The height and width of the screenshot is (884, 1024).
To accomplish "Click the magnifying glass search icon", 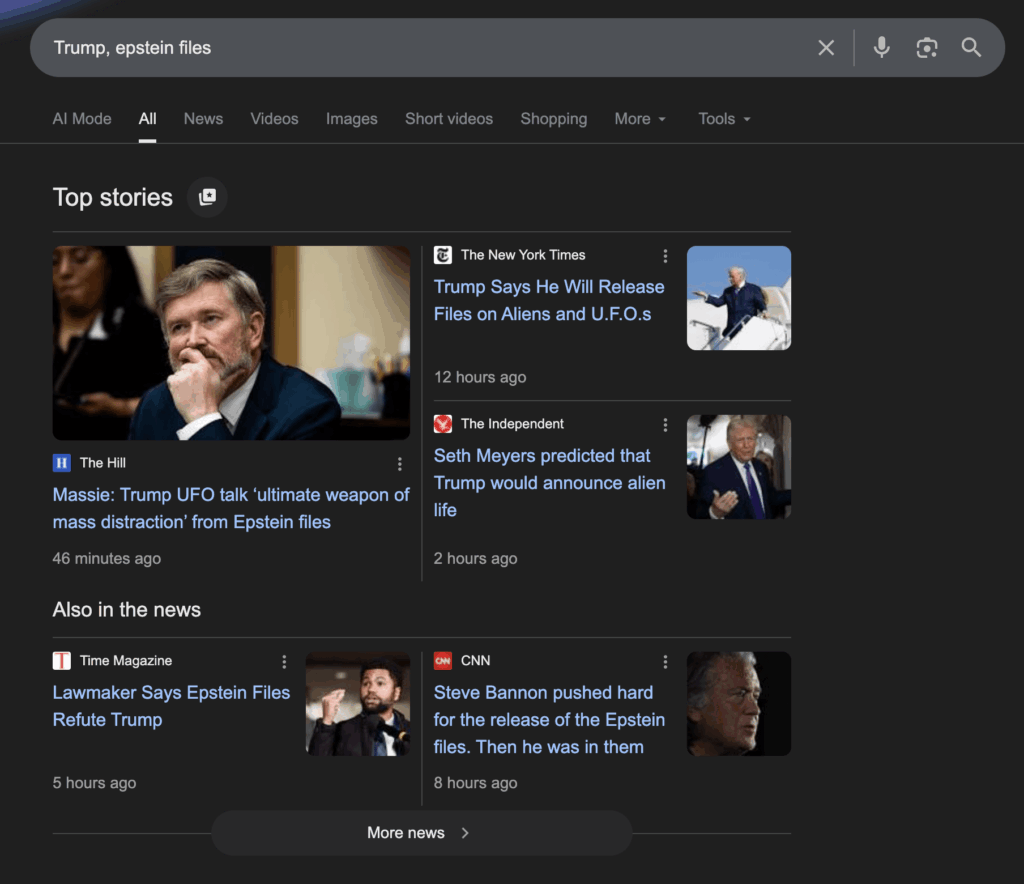I will tap(971, 48).
